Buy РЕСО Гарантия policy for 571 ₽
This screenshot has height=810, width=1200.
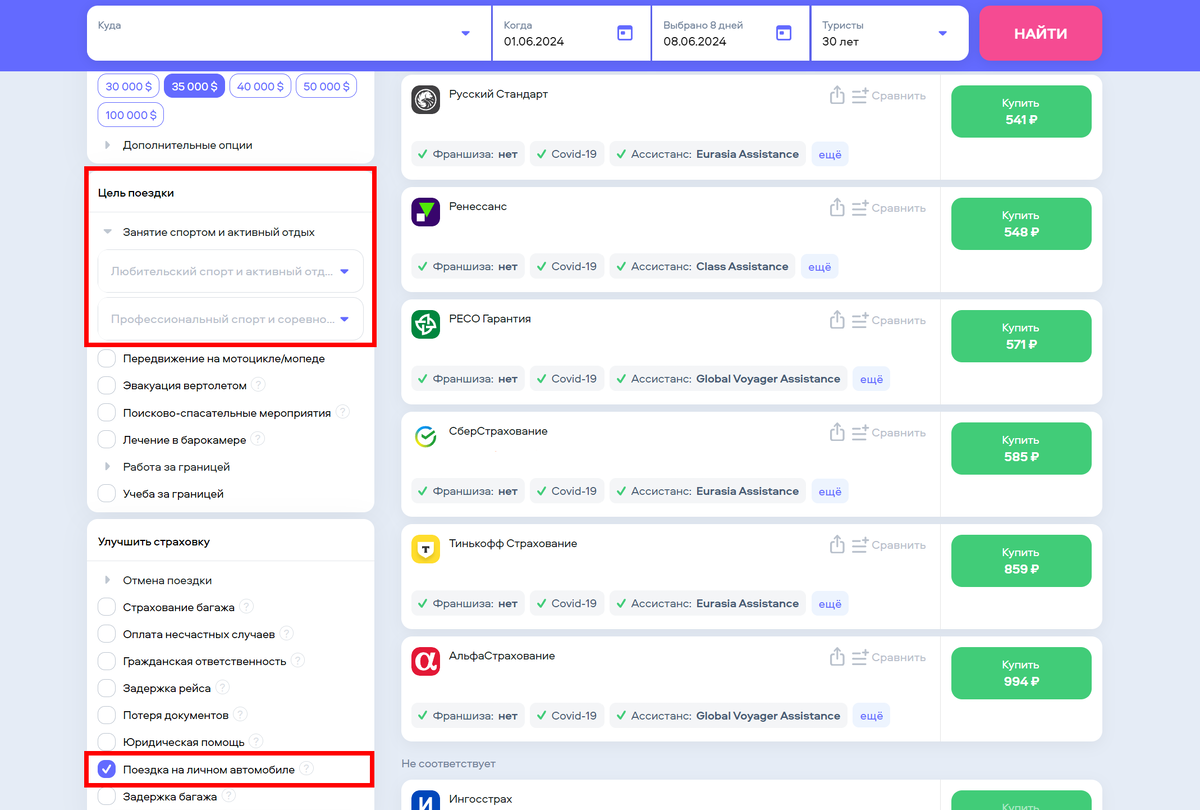(1021, 335)
